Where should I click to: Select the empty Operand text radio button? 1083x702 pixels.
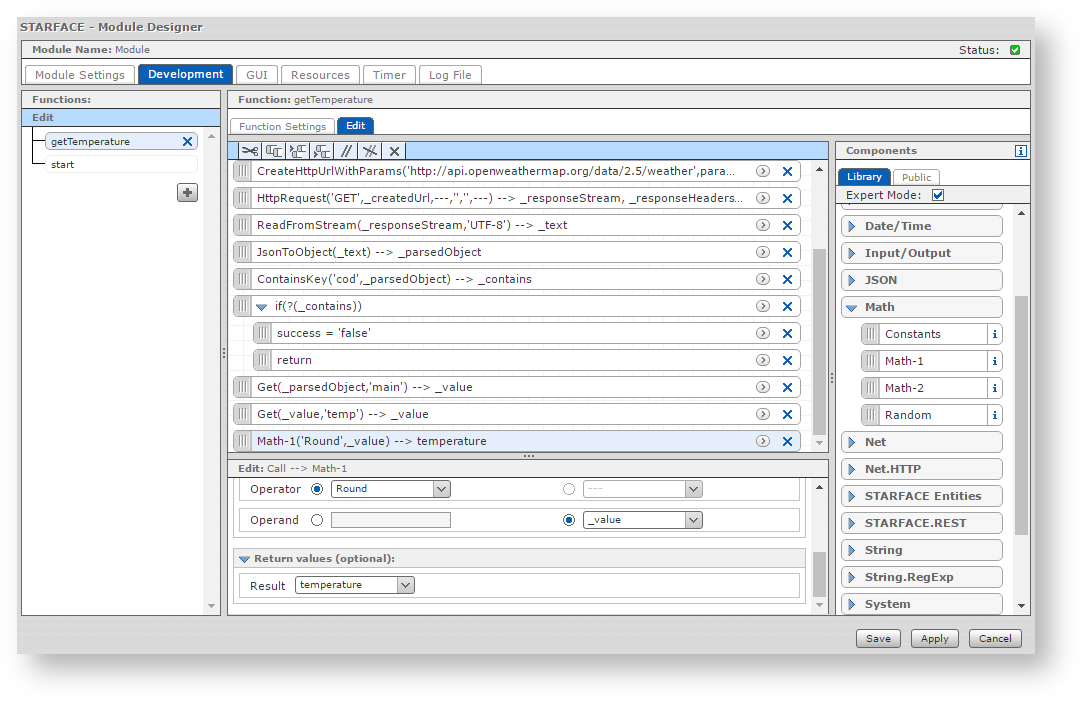(317, 520)
